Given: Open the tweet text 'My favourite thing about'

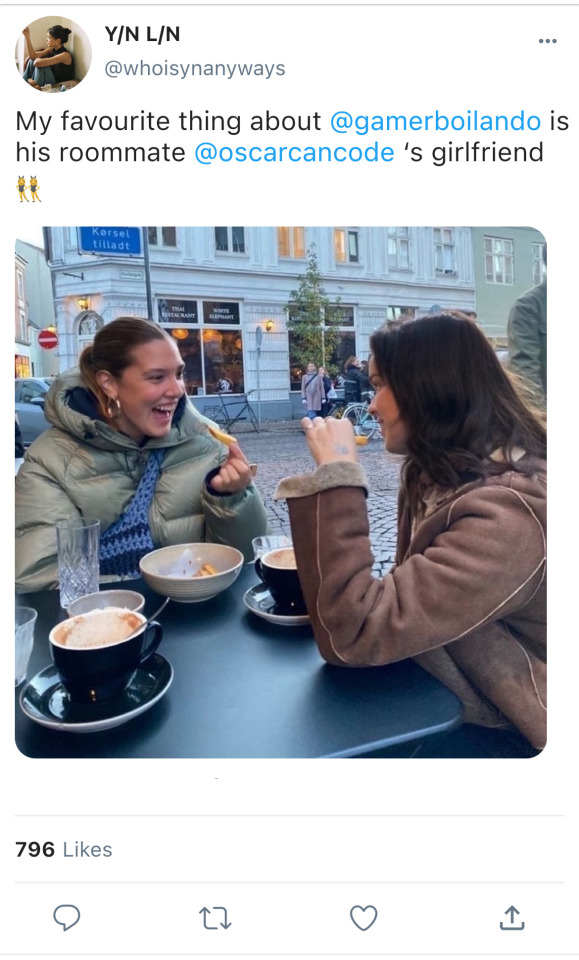Looking at the screenshot, I should click(168, 121).
